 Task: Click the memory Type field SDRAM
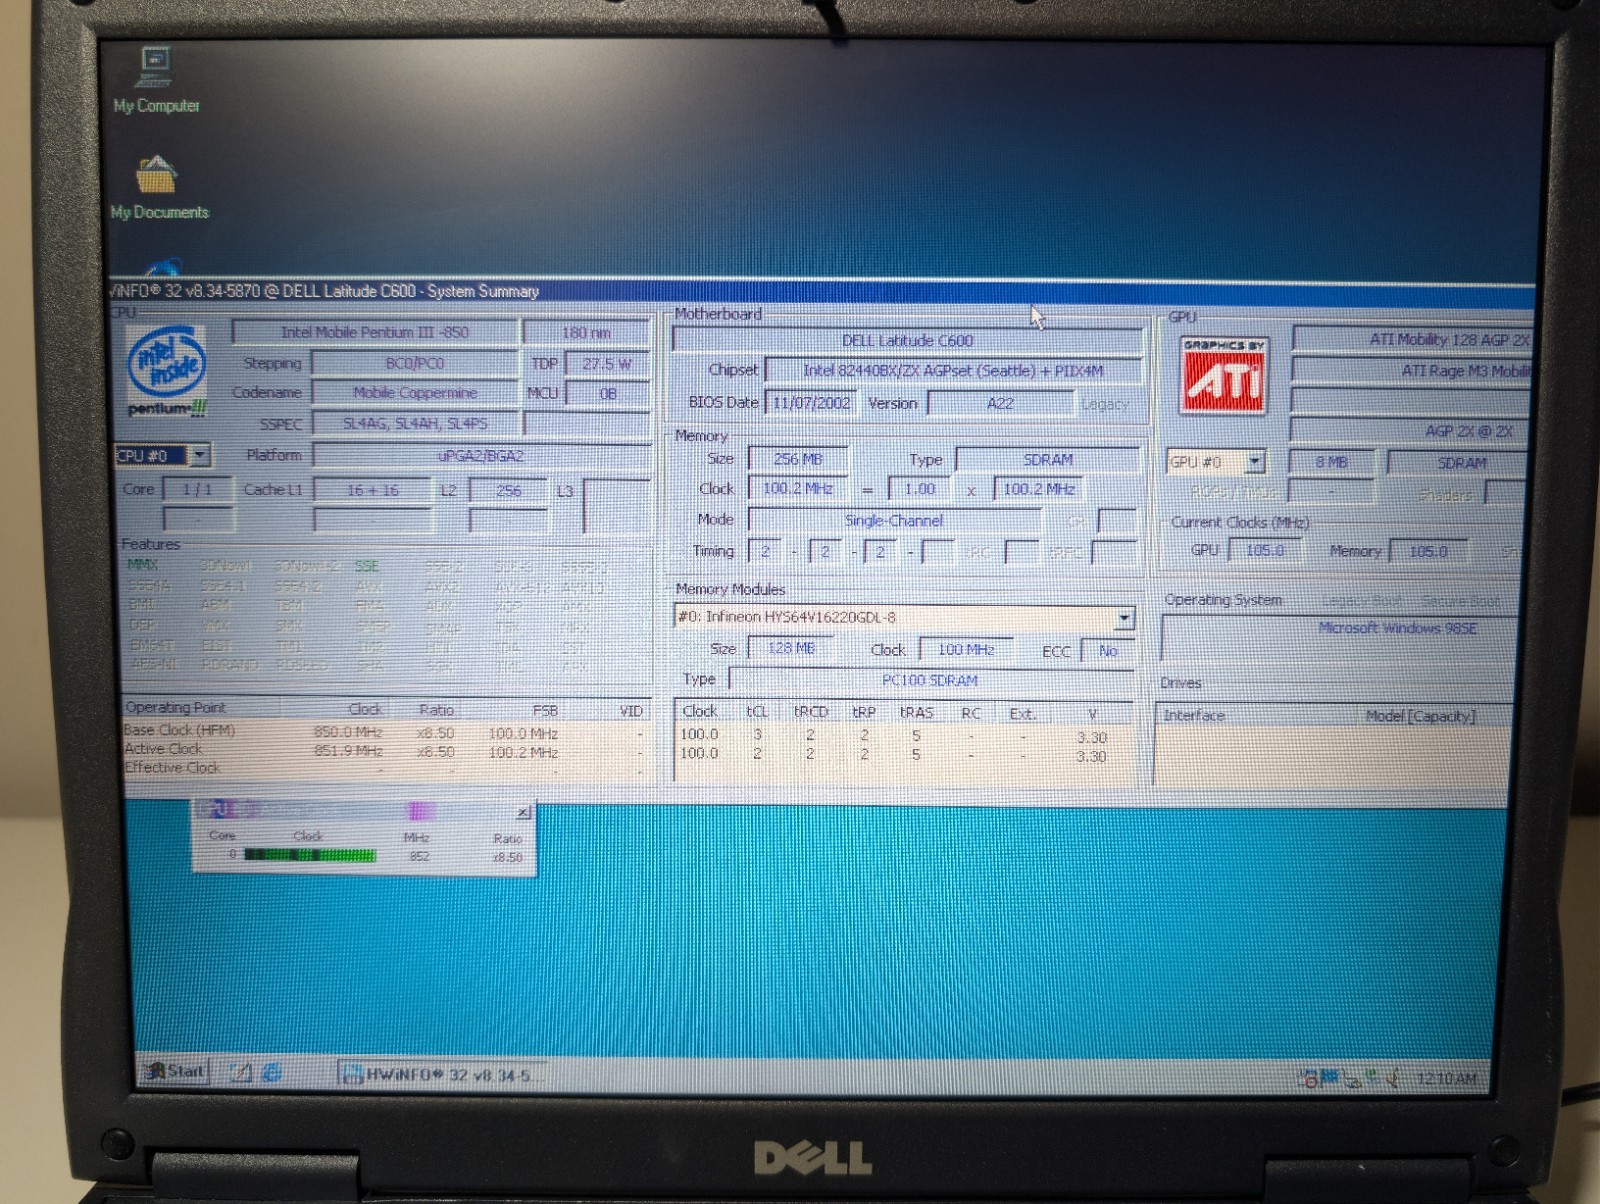[1047, 460]
